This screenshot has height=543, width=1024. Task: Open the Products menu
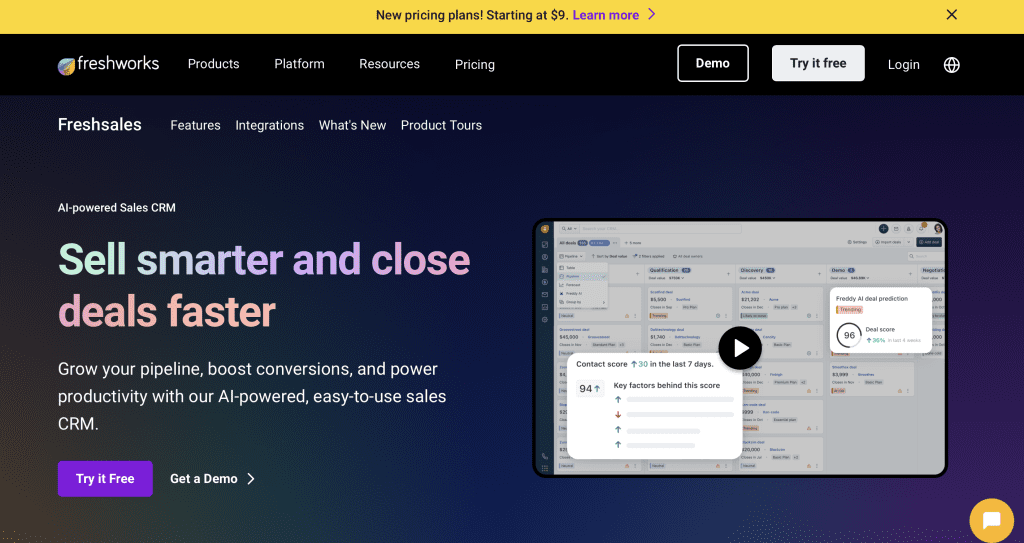pyautogui.click(x=214, y=64)
